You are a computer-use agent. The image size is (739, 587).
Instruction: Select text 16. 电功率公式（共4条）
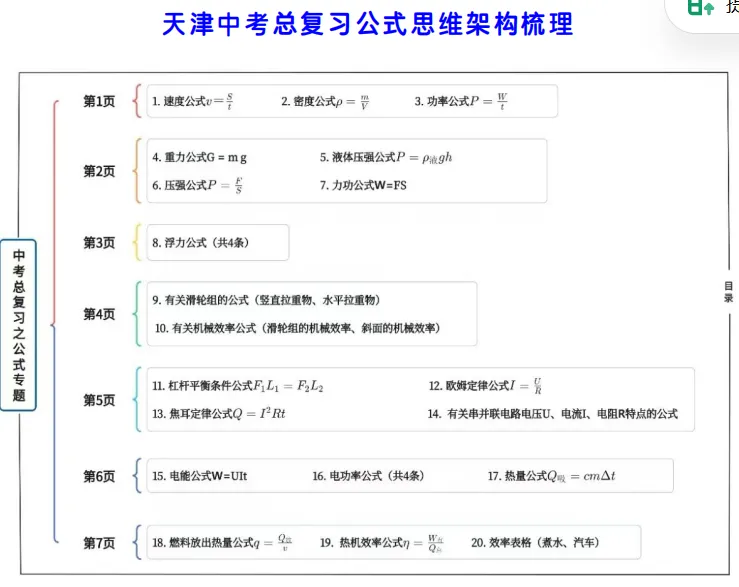(368, 476)
